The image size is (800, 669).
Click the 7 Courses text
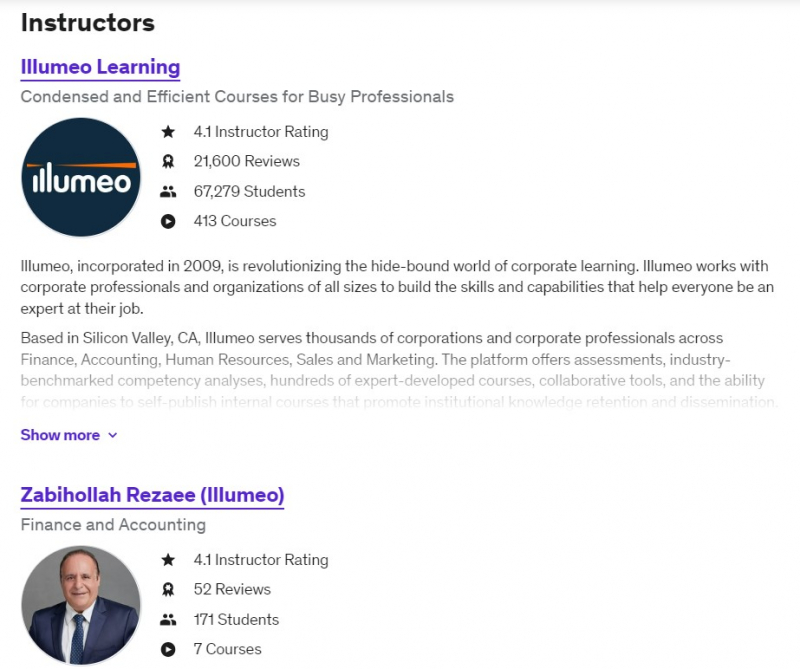click(227, 649)
